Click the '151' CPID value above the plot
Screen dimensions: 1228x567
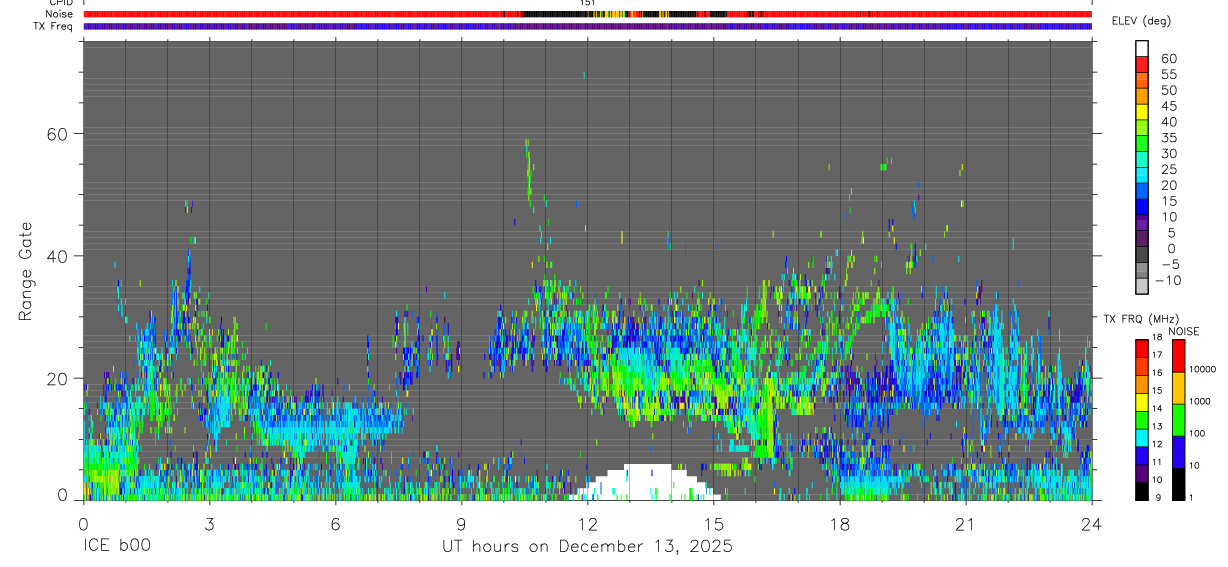[588, 3]
